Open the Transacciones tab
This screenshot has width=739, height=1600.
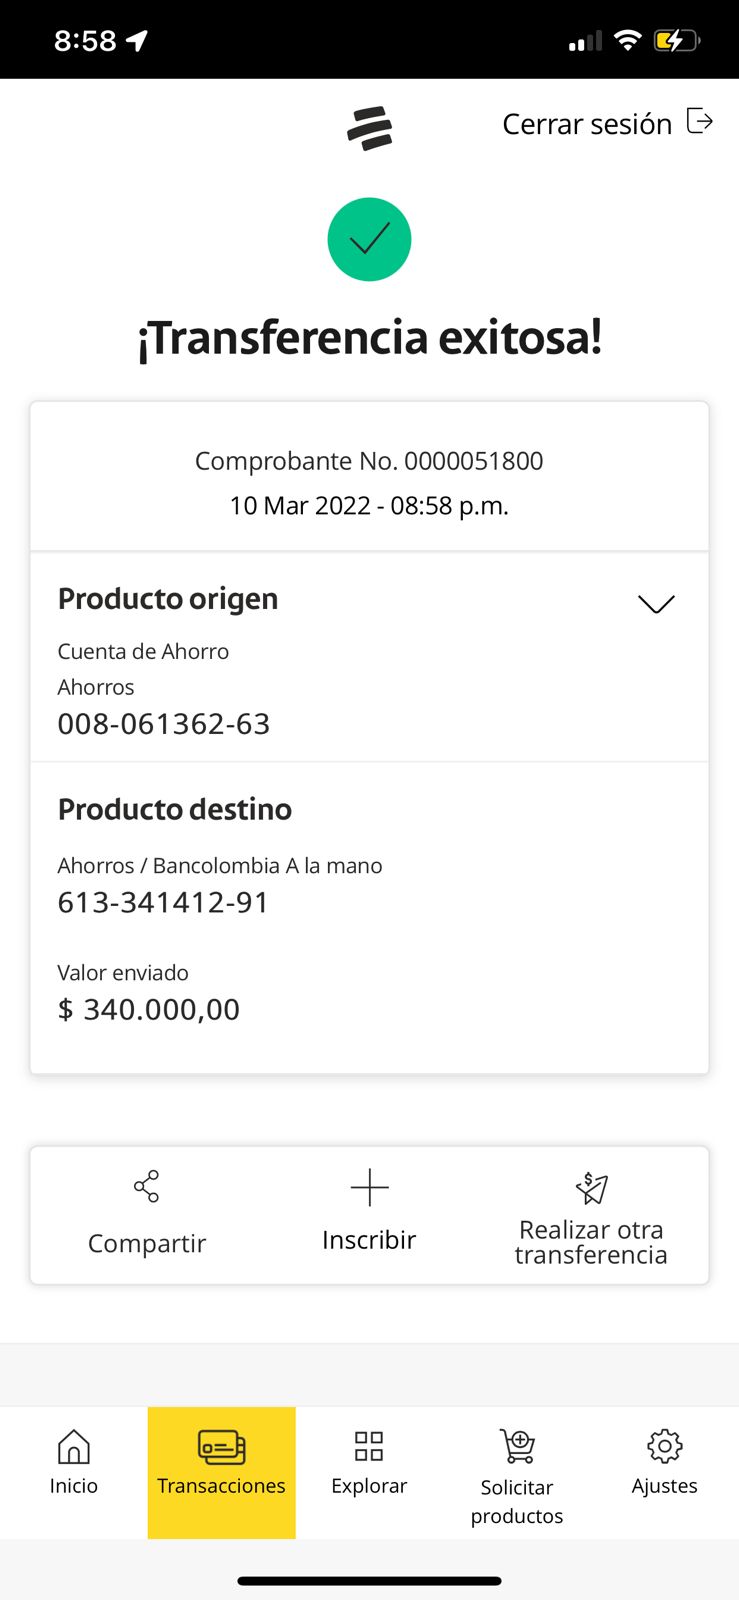click(x=221, y=1471)
